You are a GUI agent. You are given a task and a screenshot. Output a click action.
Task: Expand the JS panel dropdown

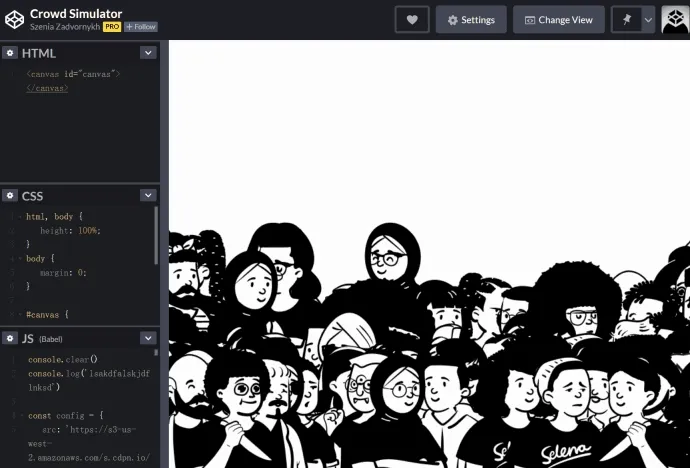148,338
